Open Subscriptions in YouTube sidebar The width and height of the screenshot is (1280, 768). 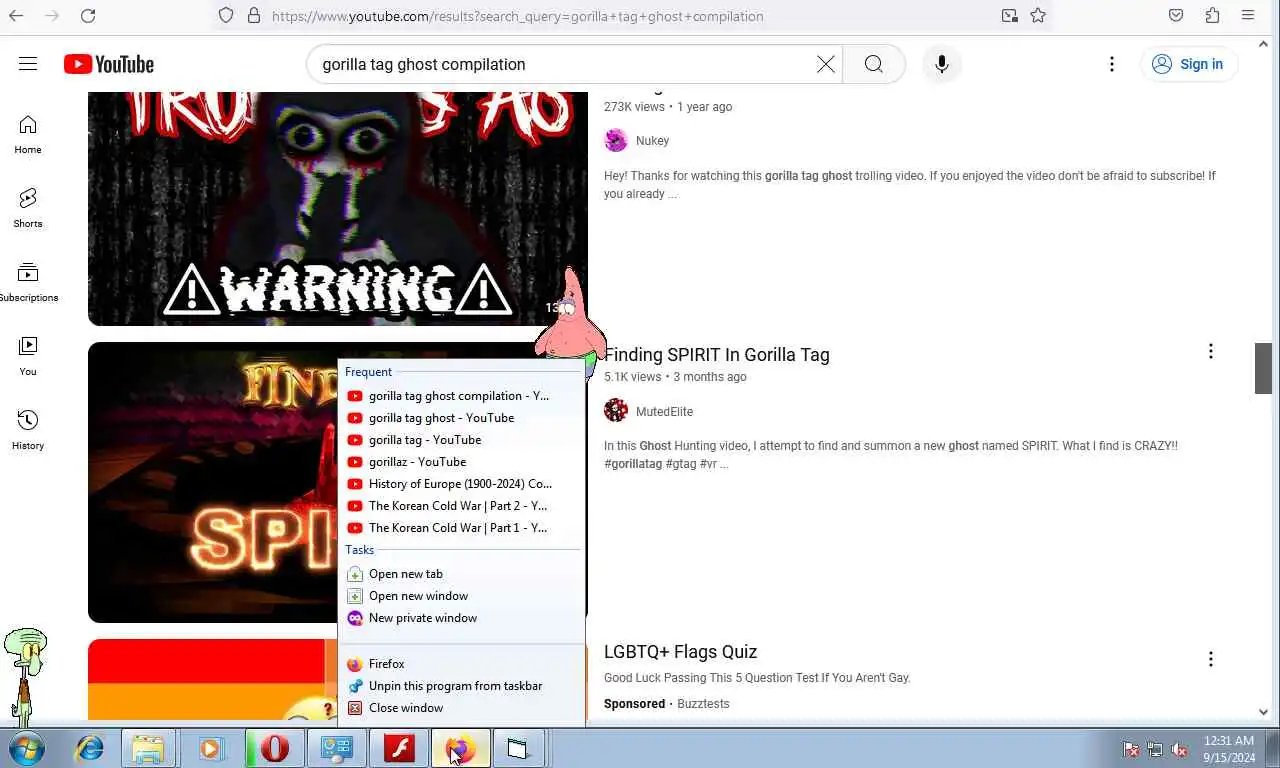[28, 283]
